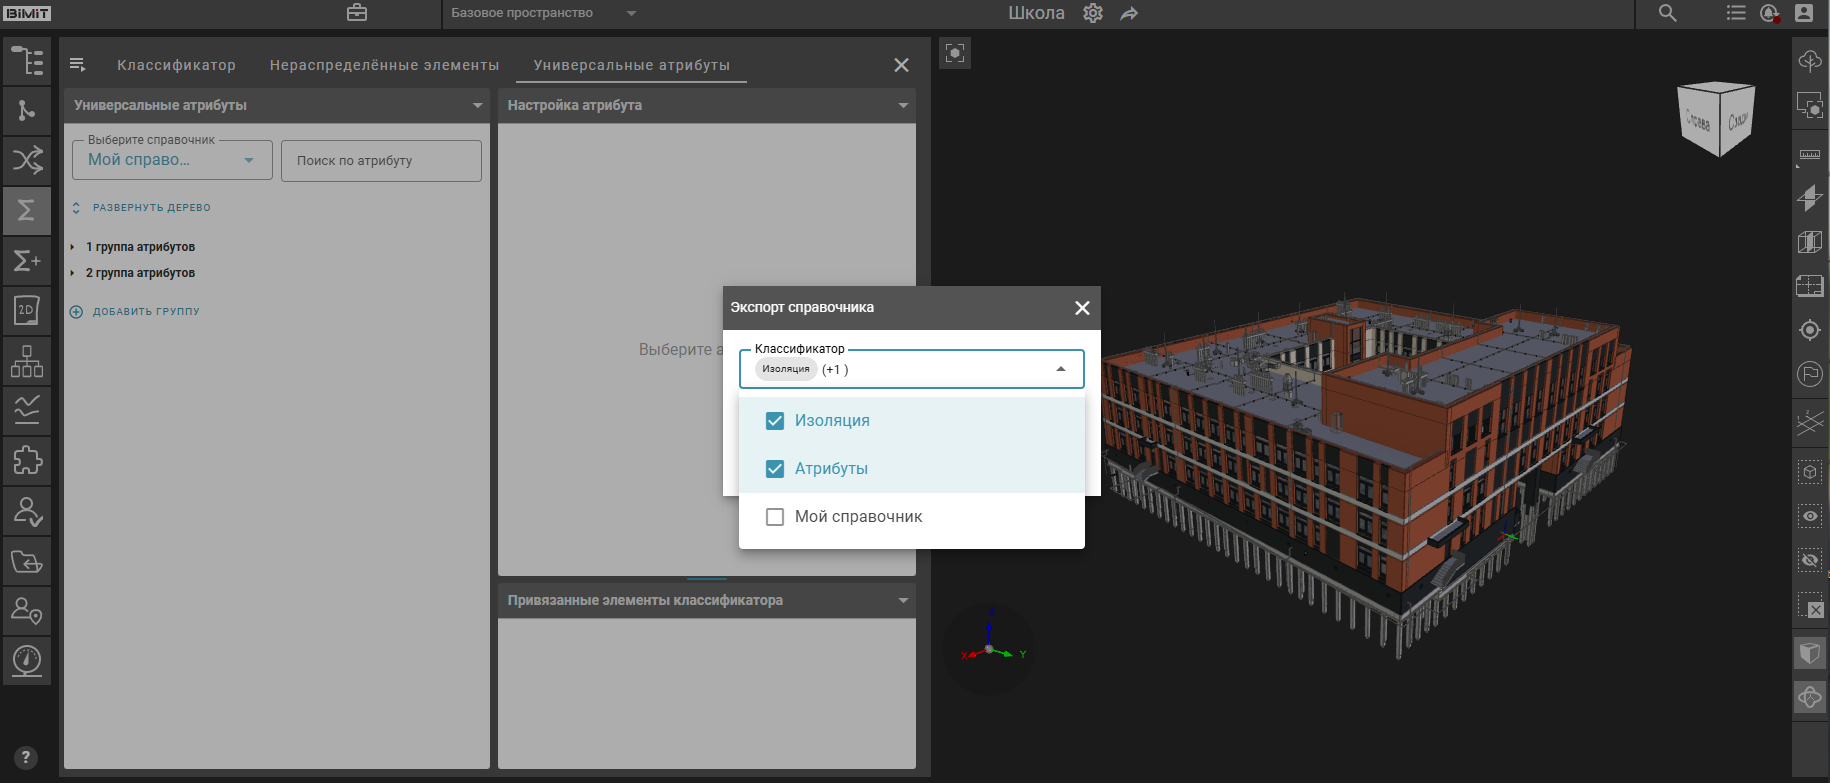Open the Базовое пространство workspace dropdown
Image resolution: width=1830 pixels, height=783 pixels.
(x=541, y=14)
